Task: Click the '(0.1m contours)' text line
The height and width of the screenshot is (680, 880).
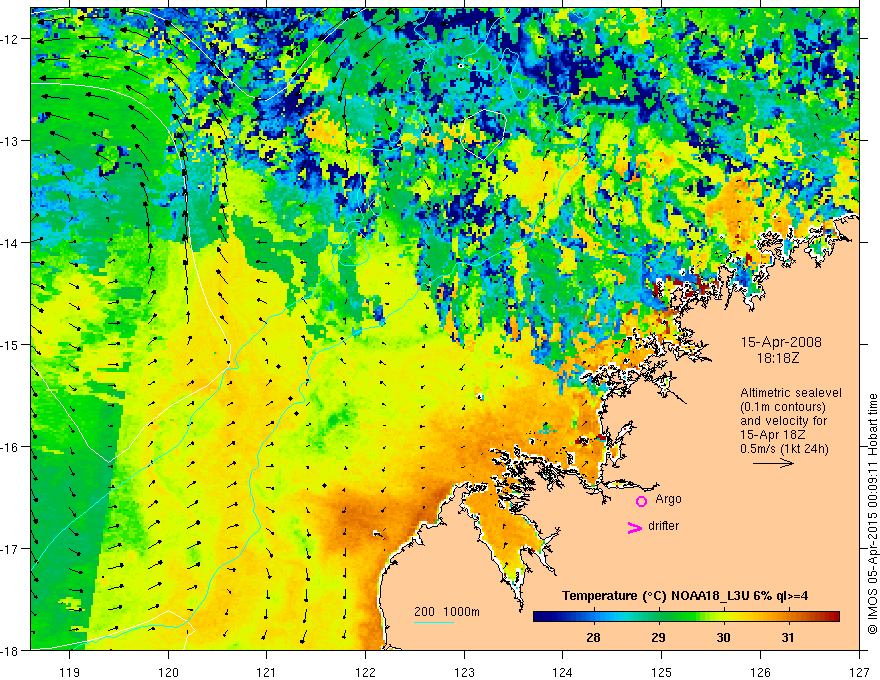Action: click(783, 407)
